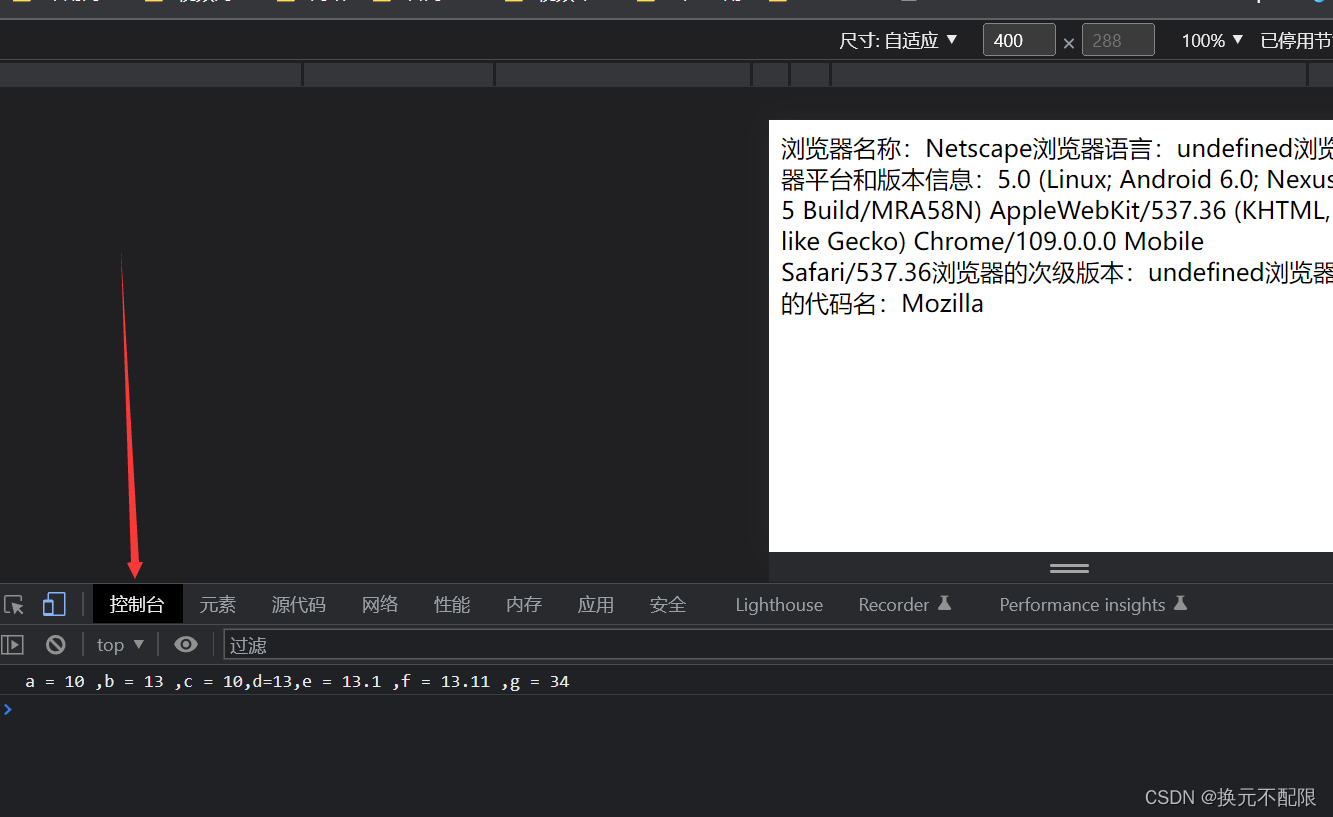
Task: Create a live expression via eye icon
Action: coord(186,644)
